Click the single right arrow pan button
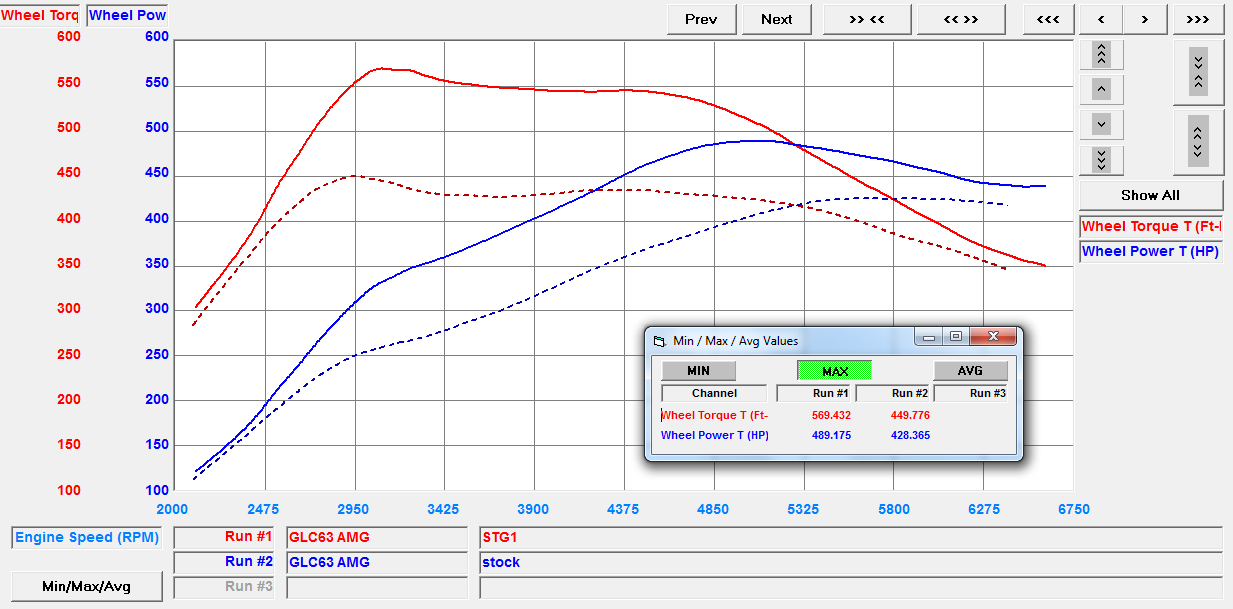1233x609 pixels. (1145, 19)
